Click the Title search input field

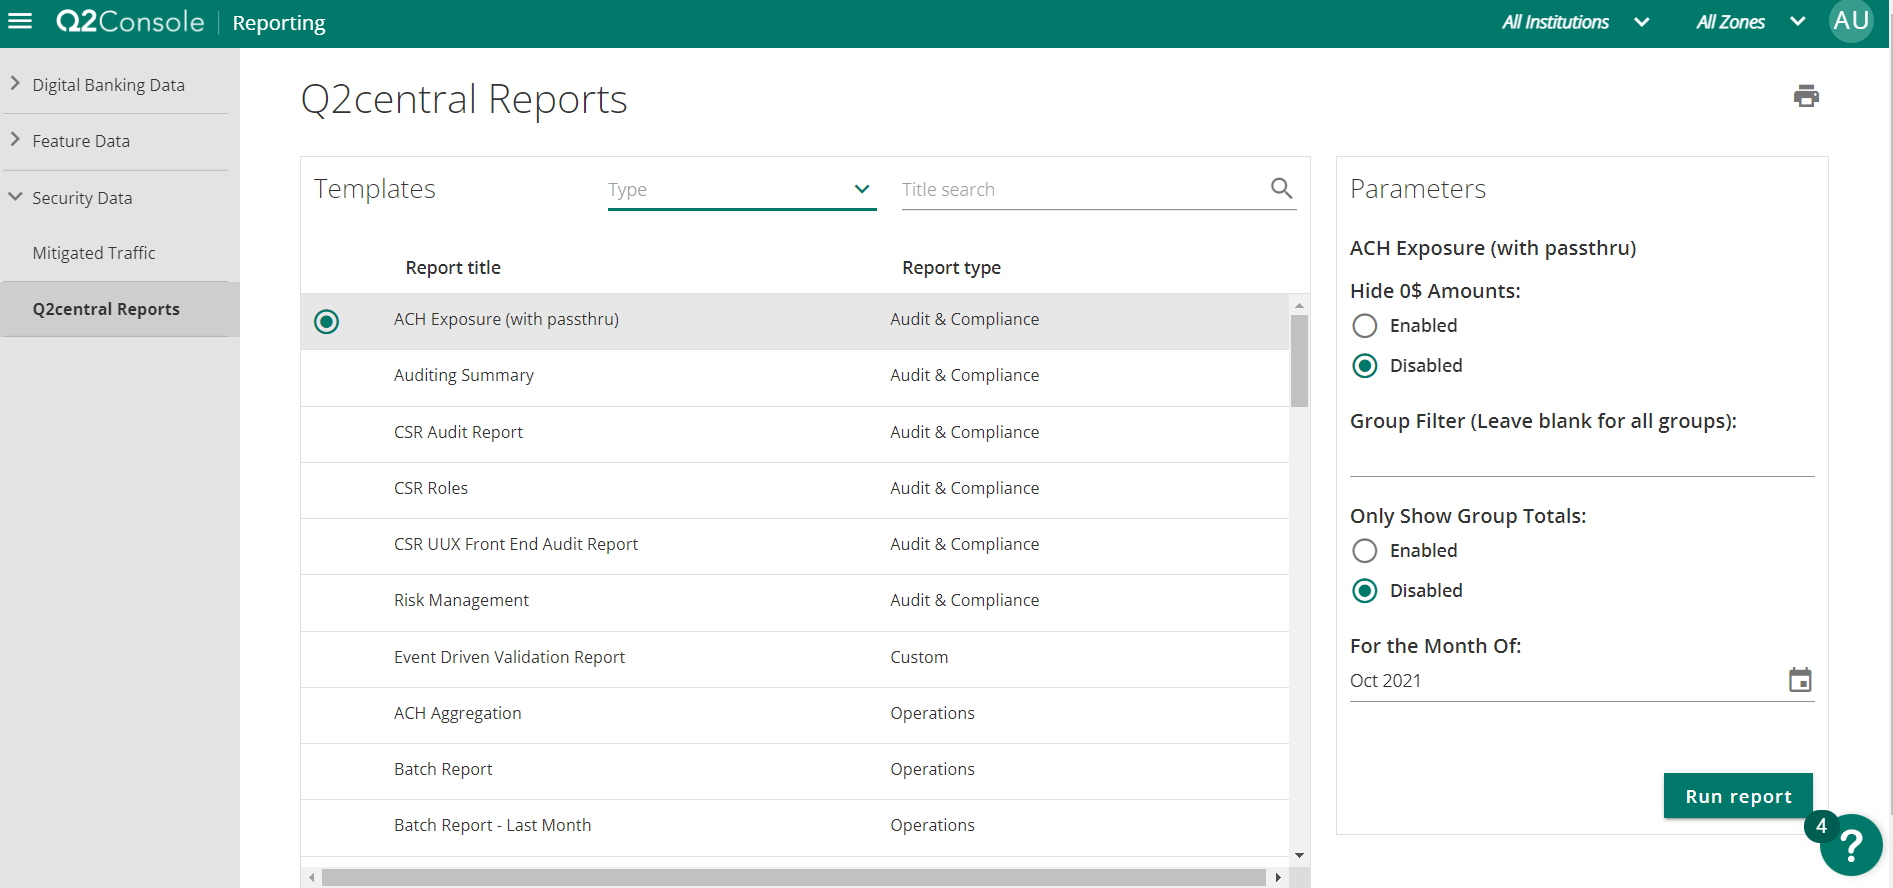1082,189
